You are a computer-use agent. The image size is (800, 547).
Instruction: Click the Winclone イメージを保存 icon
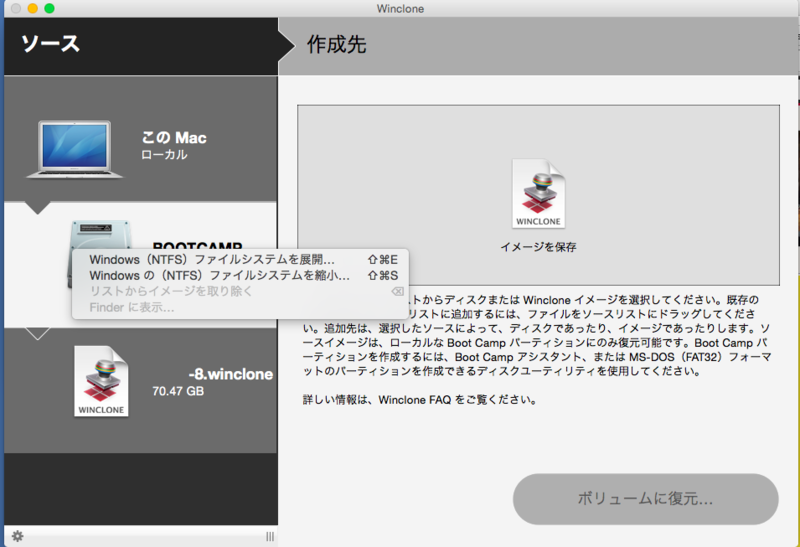pyautogui.click(x=539, y=193)
